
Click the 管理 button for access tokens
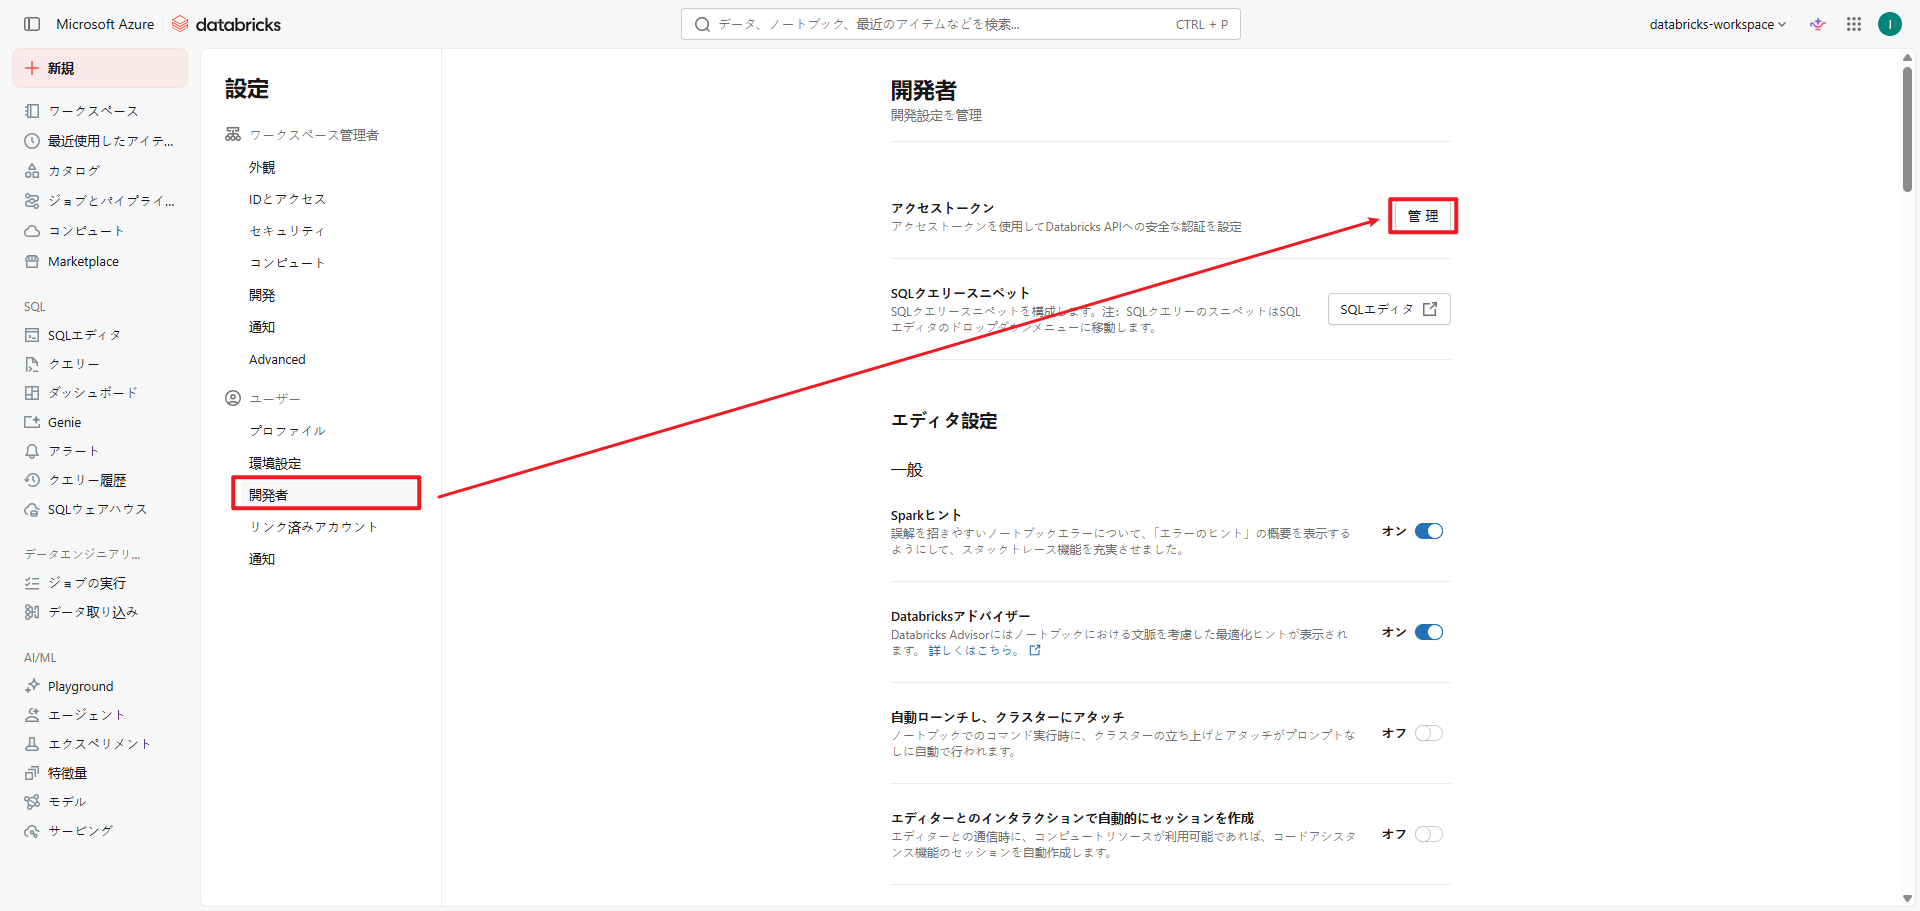(x=1422, y=216)
